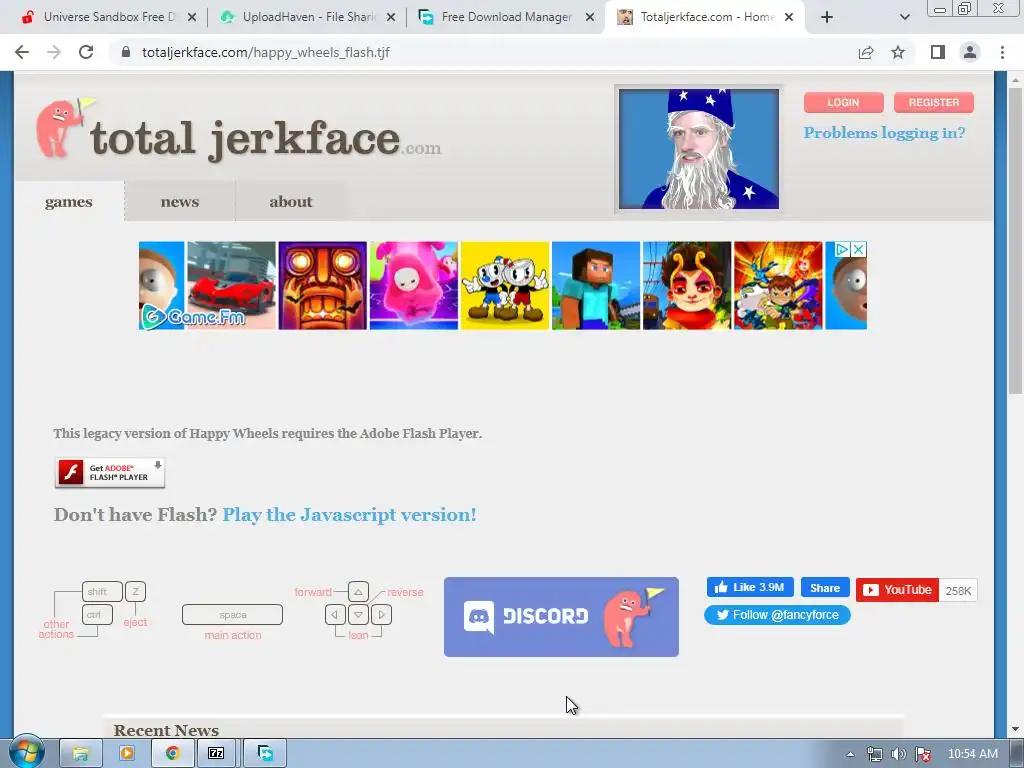Open the games navigation tab

tap(69, 202)
